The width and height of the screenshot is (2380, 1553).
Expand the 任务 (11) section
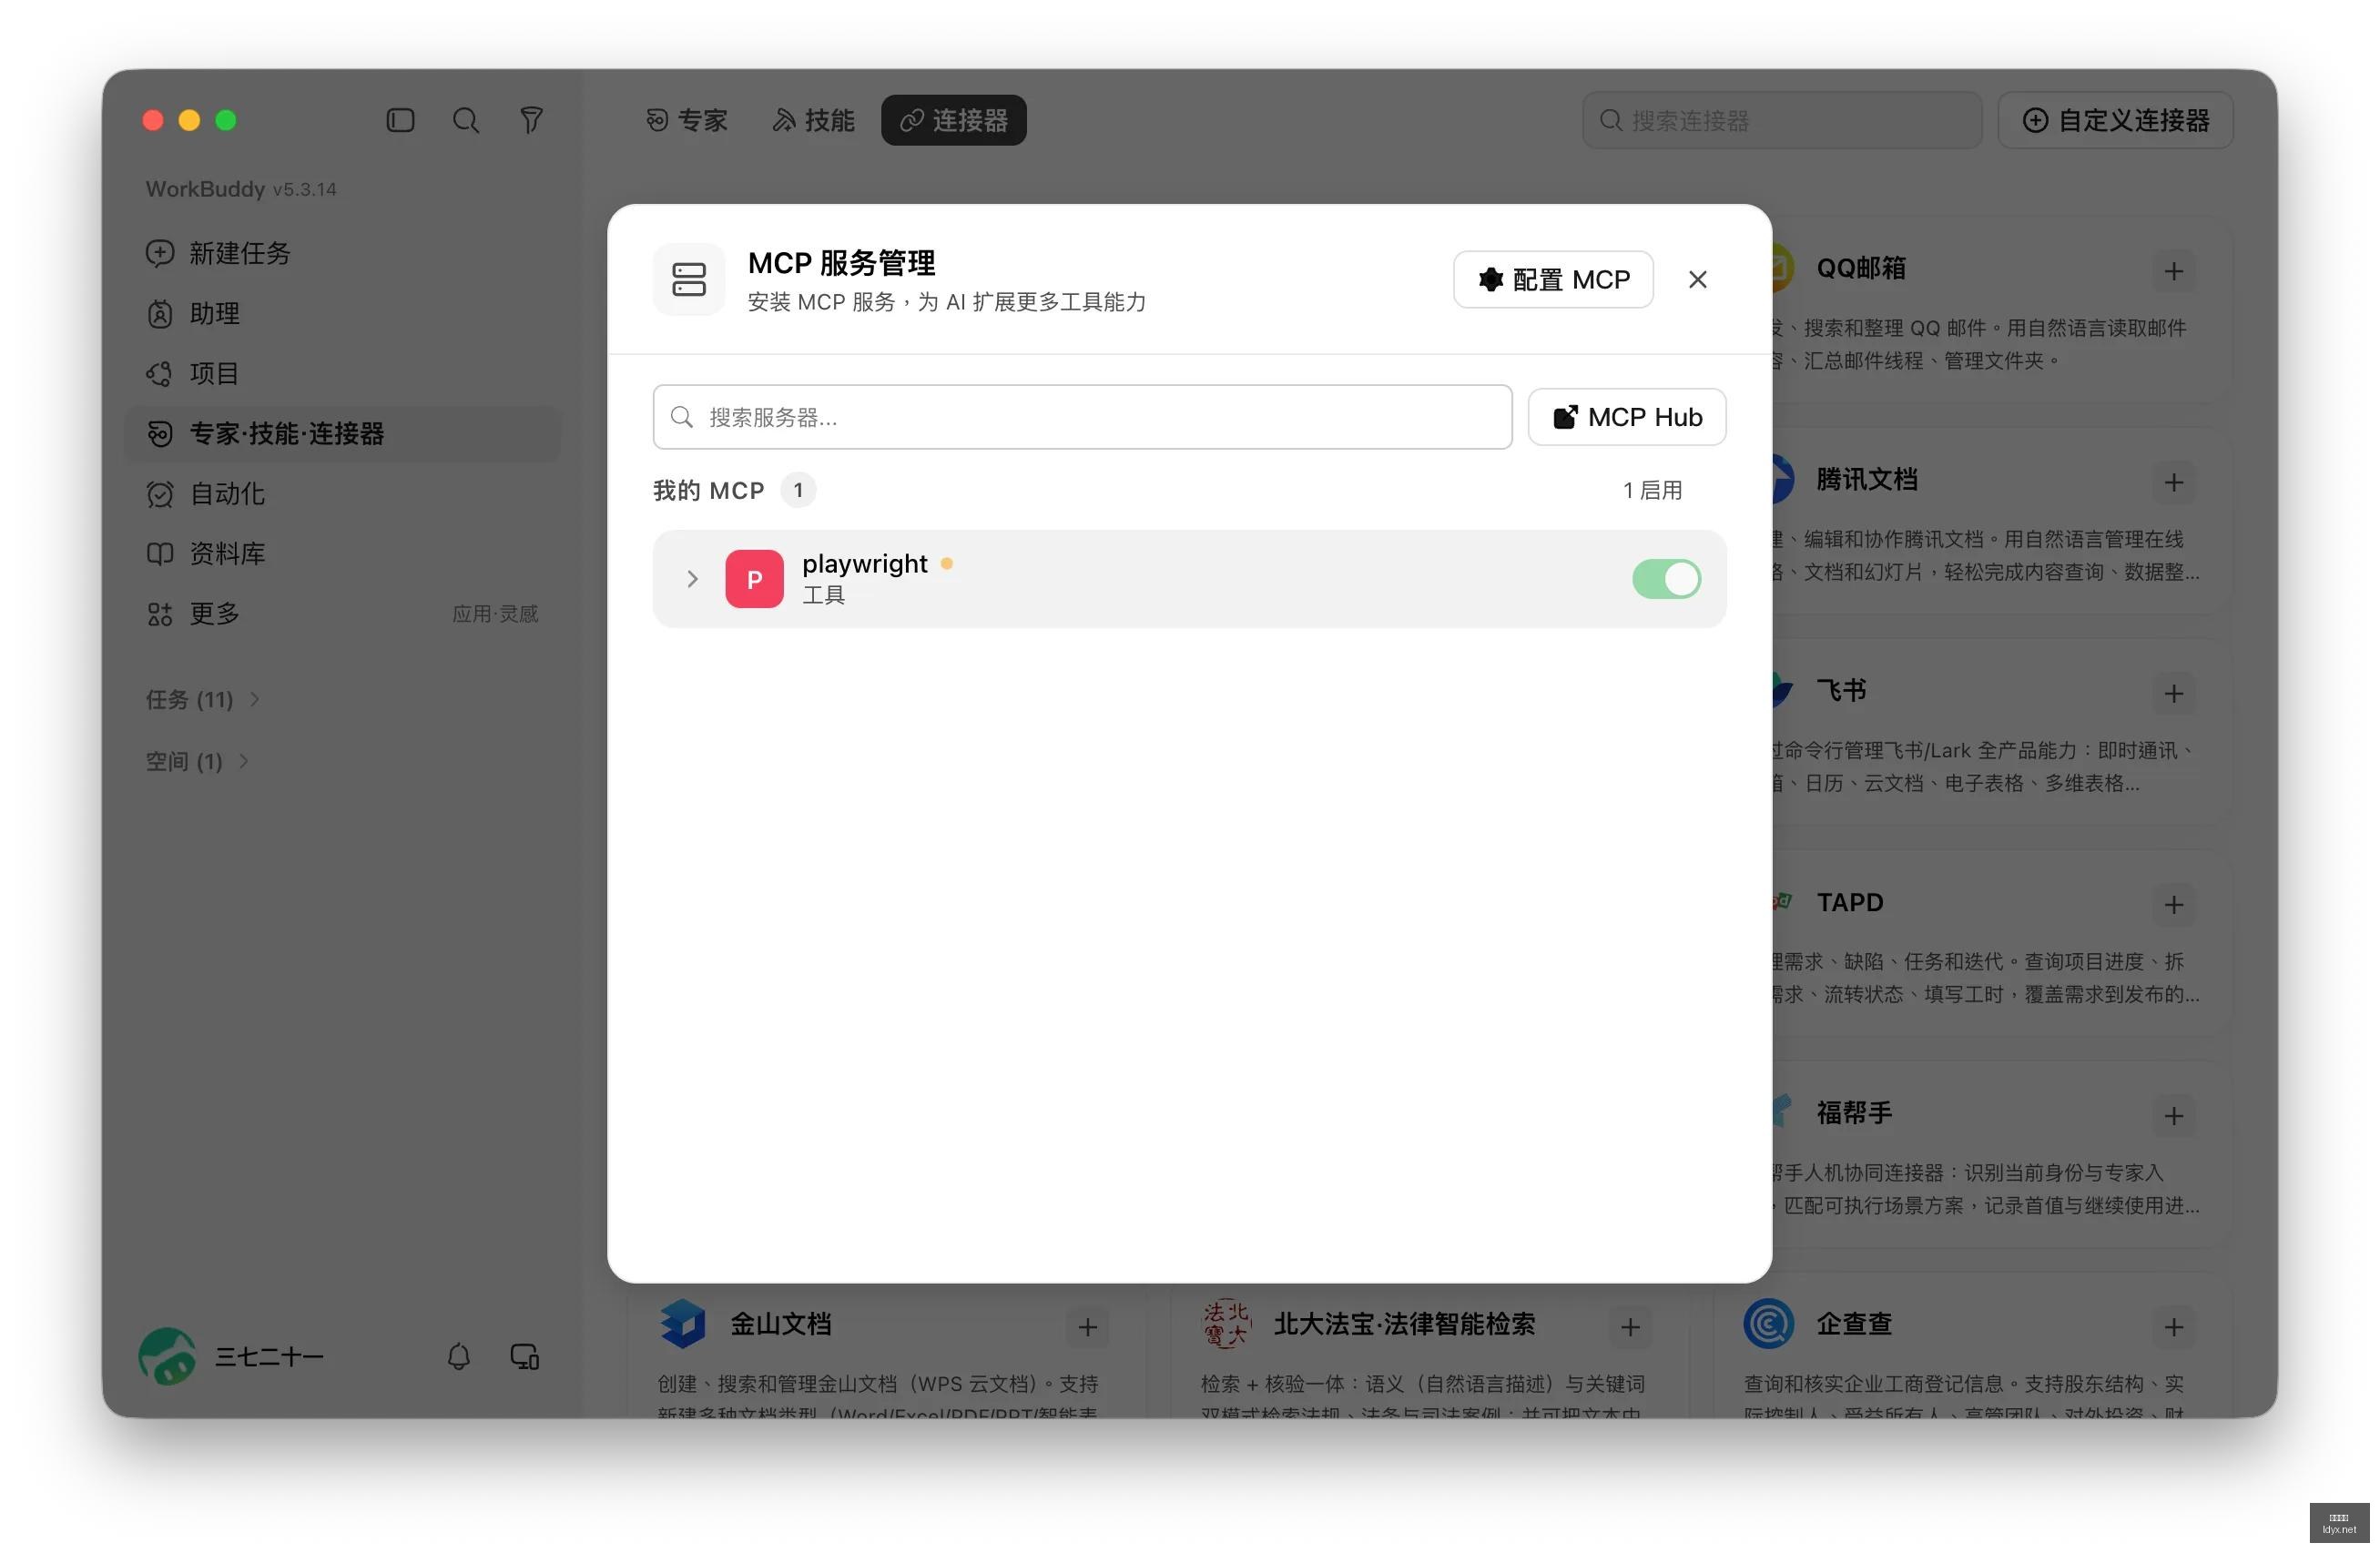point(203,700)
